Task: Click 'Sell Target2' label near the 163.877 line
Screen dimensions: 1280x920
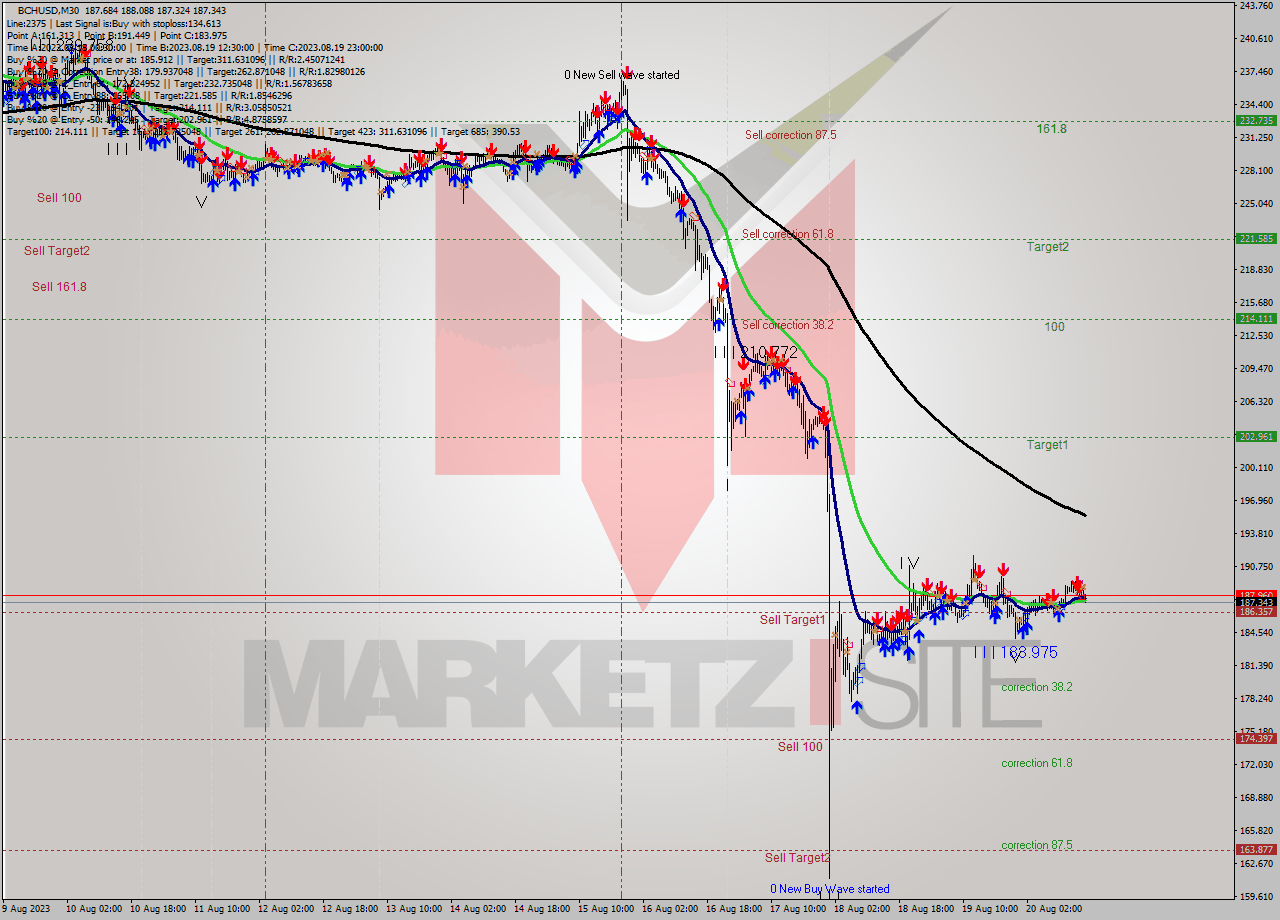Action: tap(797, 858)
